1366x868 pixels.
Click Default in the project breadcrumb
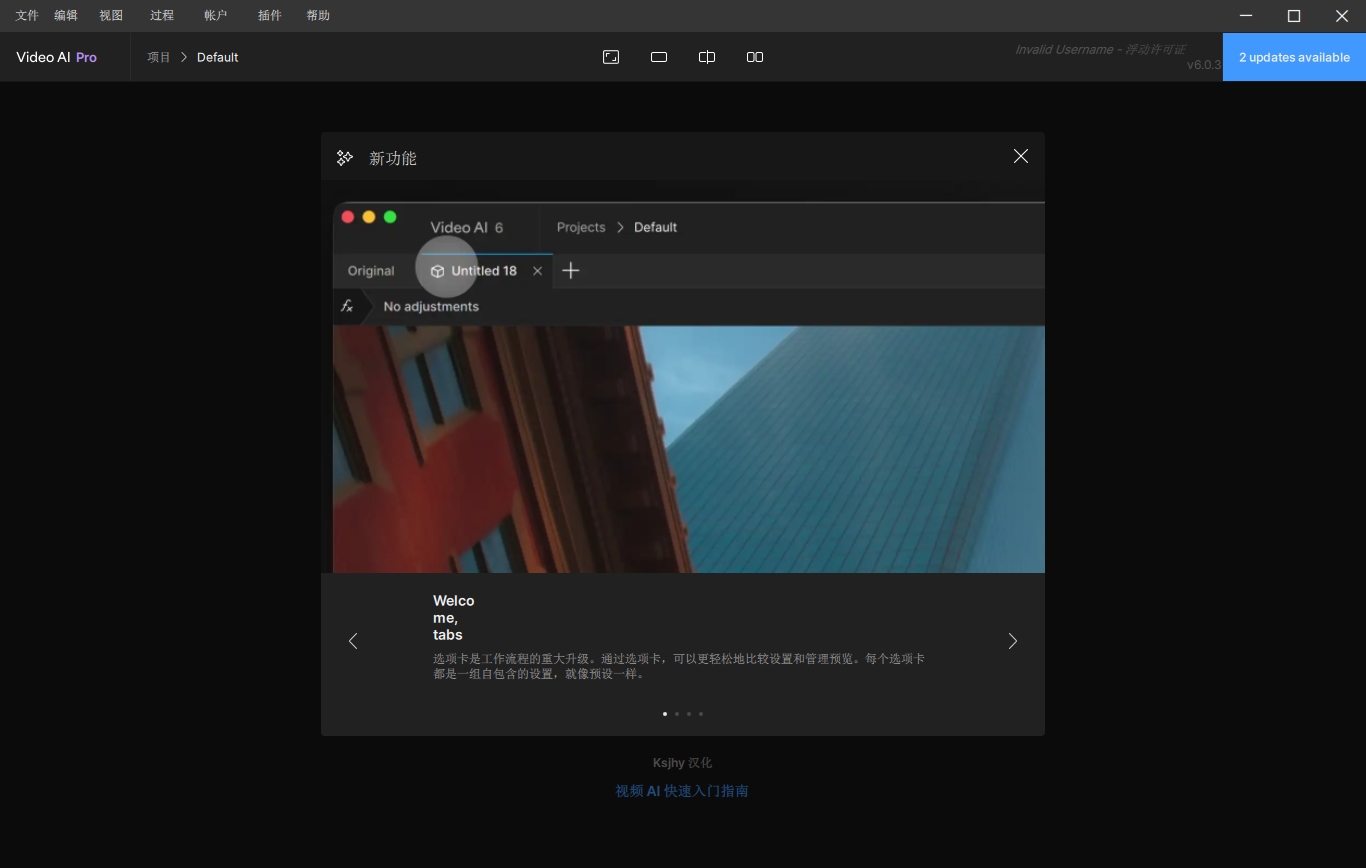click(x=217, y=57)
